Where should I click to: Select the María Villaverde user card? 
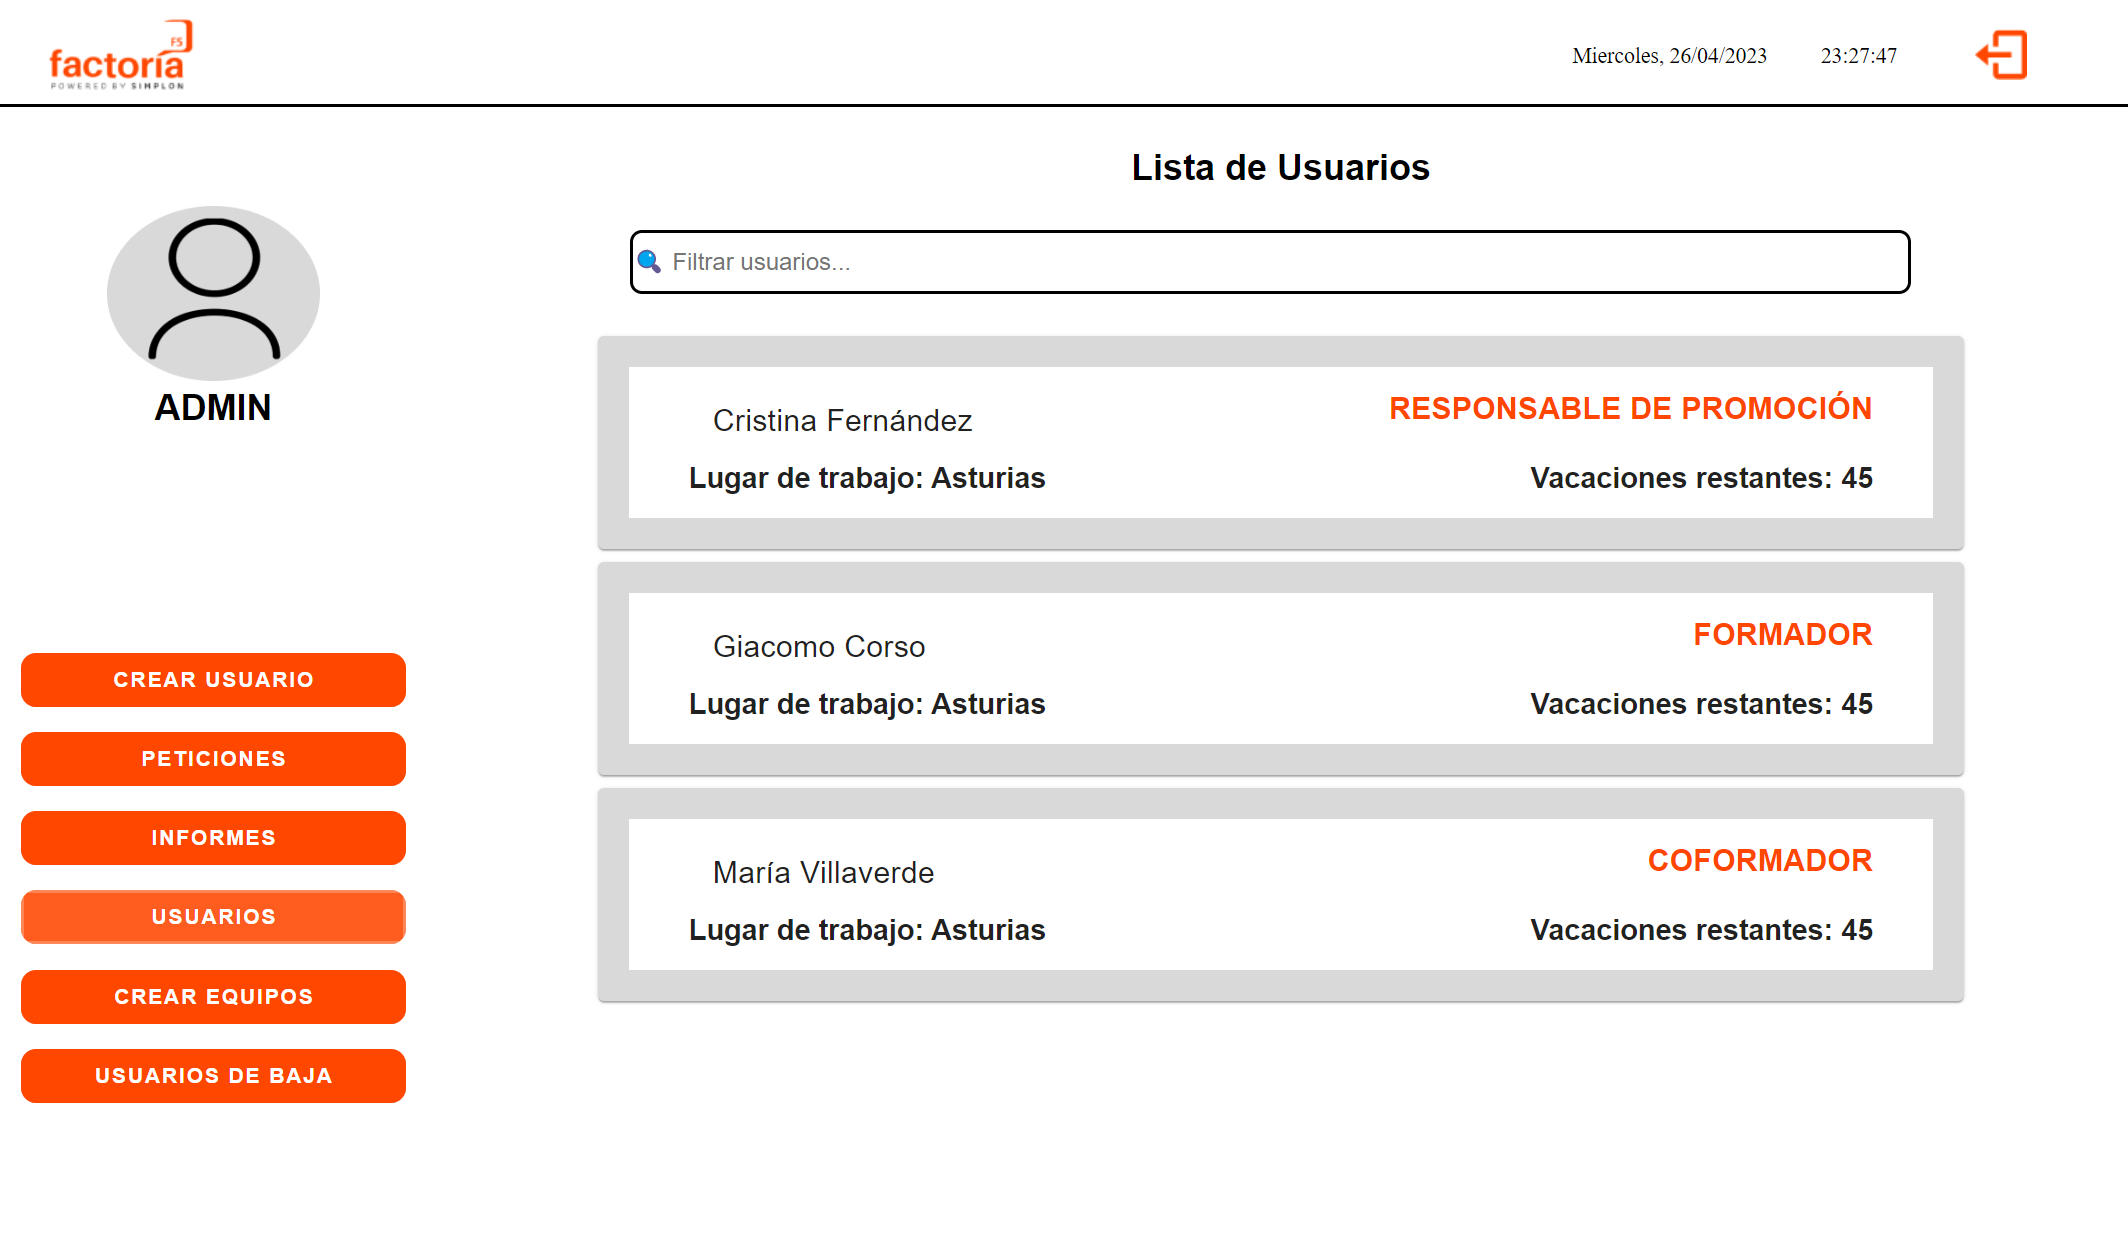click(x=1280, y=895)
